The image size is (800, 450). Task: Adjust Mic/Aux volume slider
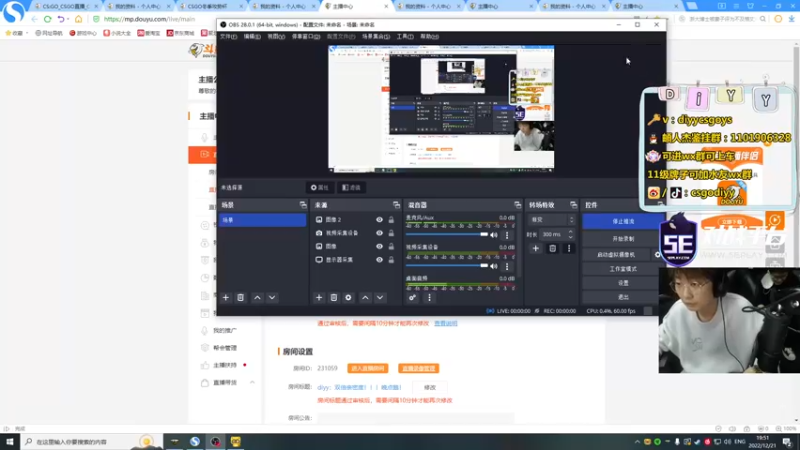tap(447, 235)
